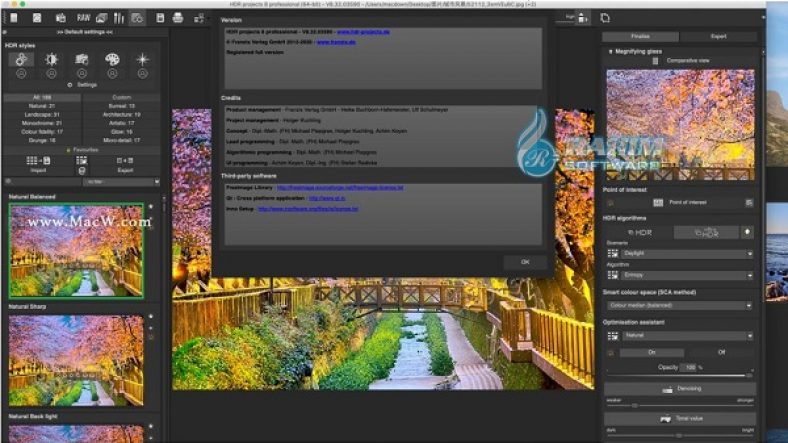Screen dimensions: 788x443
Task: Select the sparkle star HDR style icon
Action: (143, 59)
